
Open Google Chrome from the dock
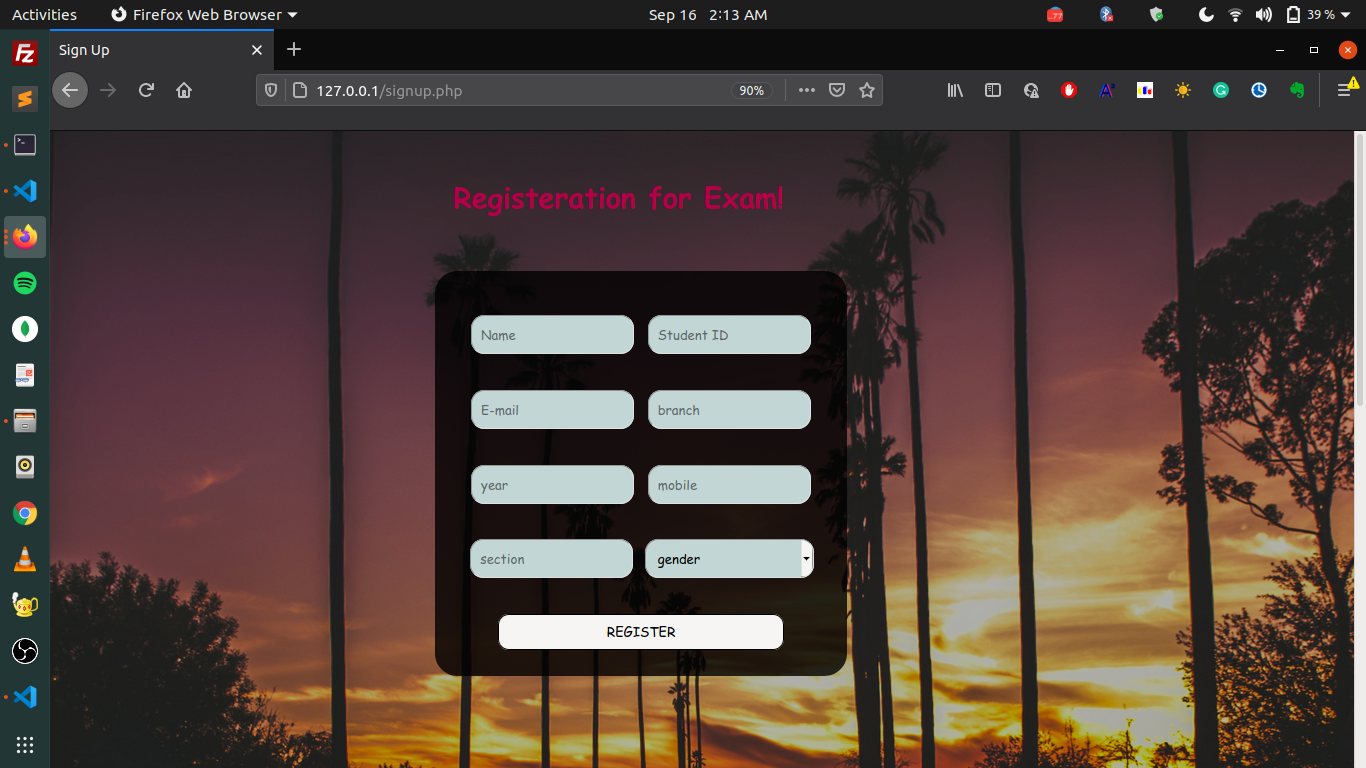pyautogui.click(x=25, y=513)
